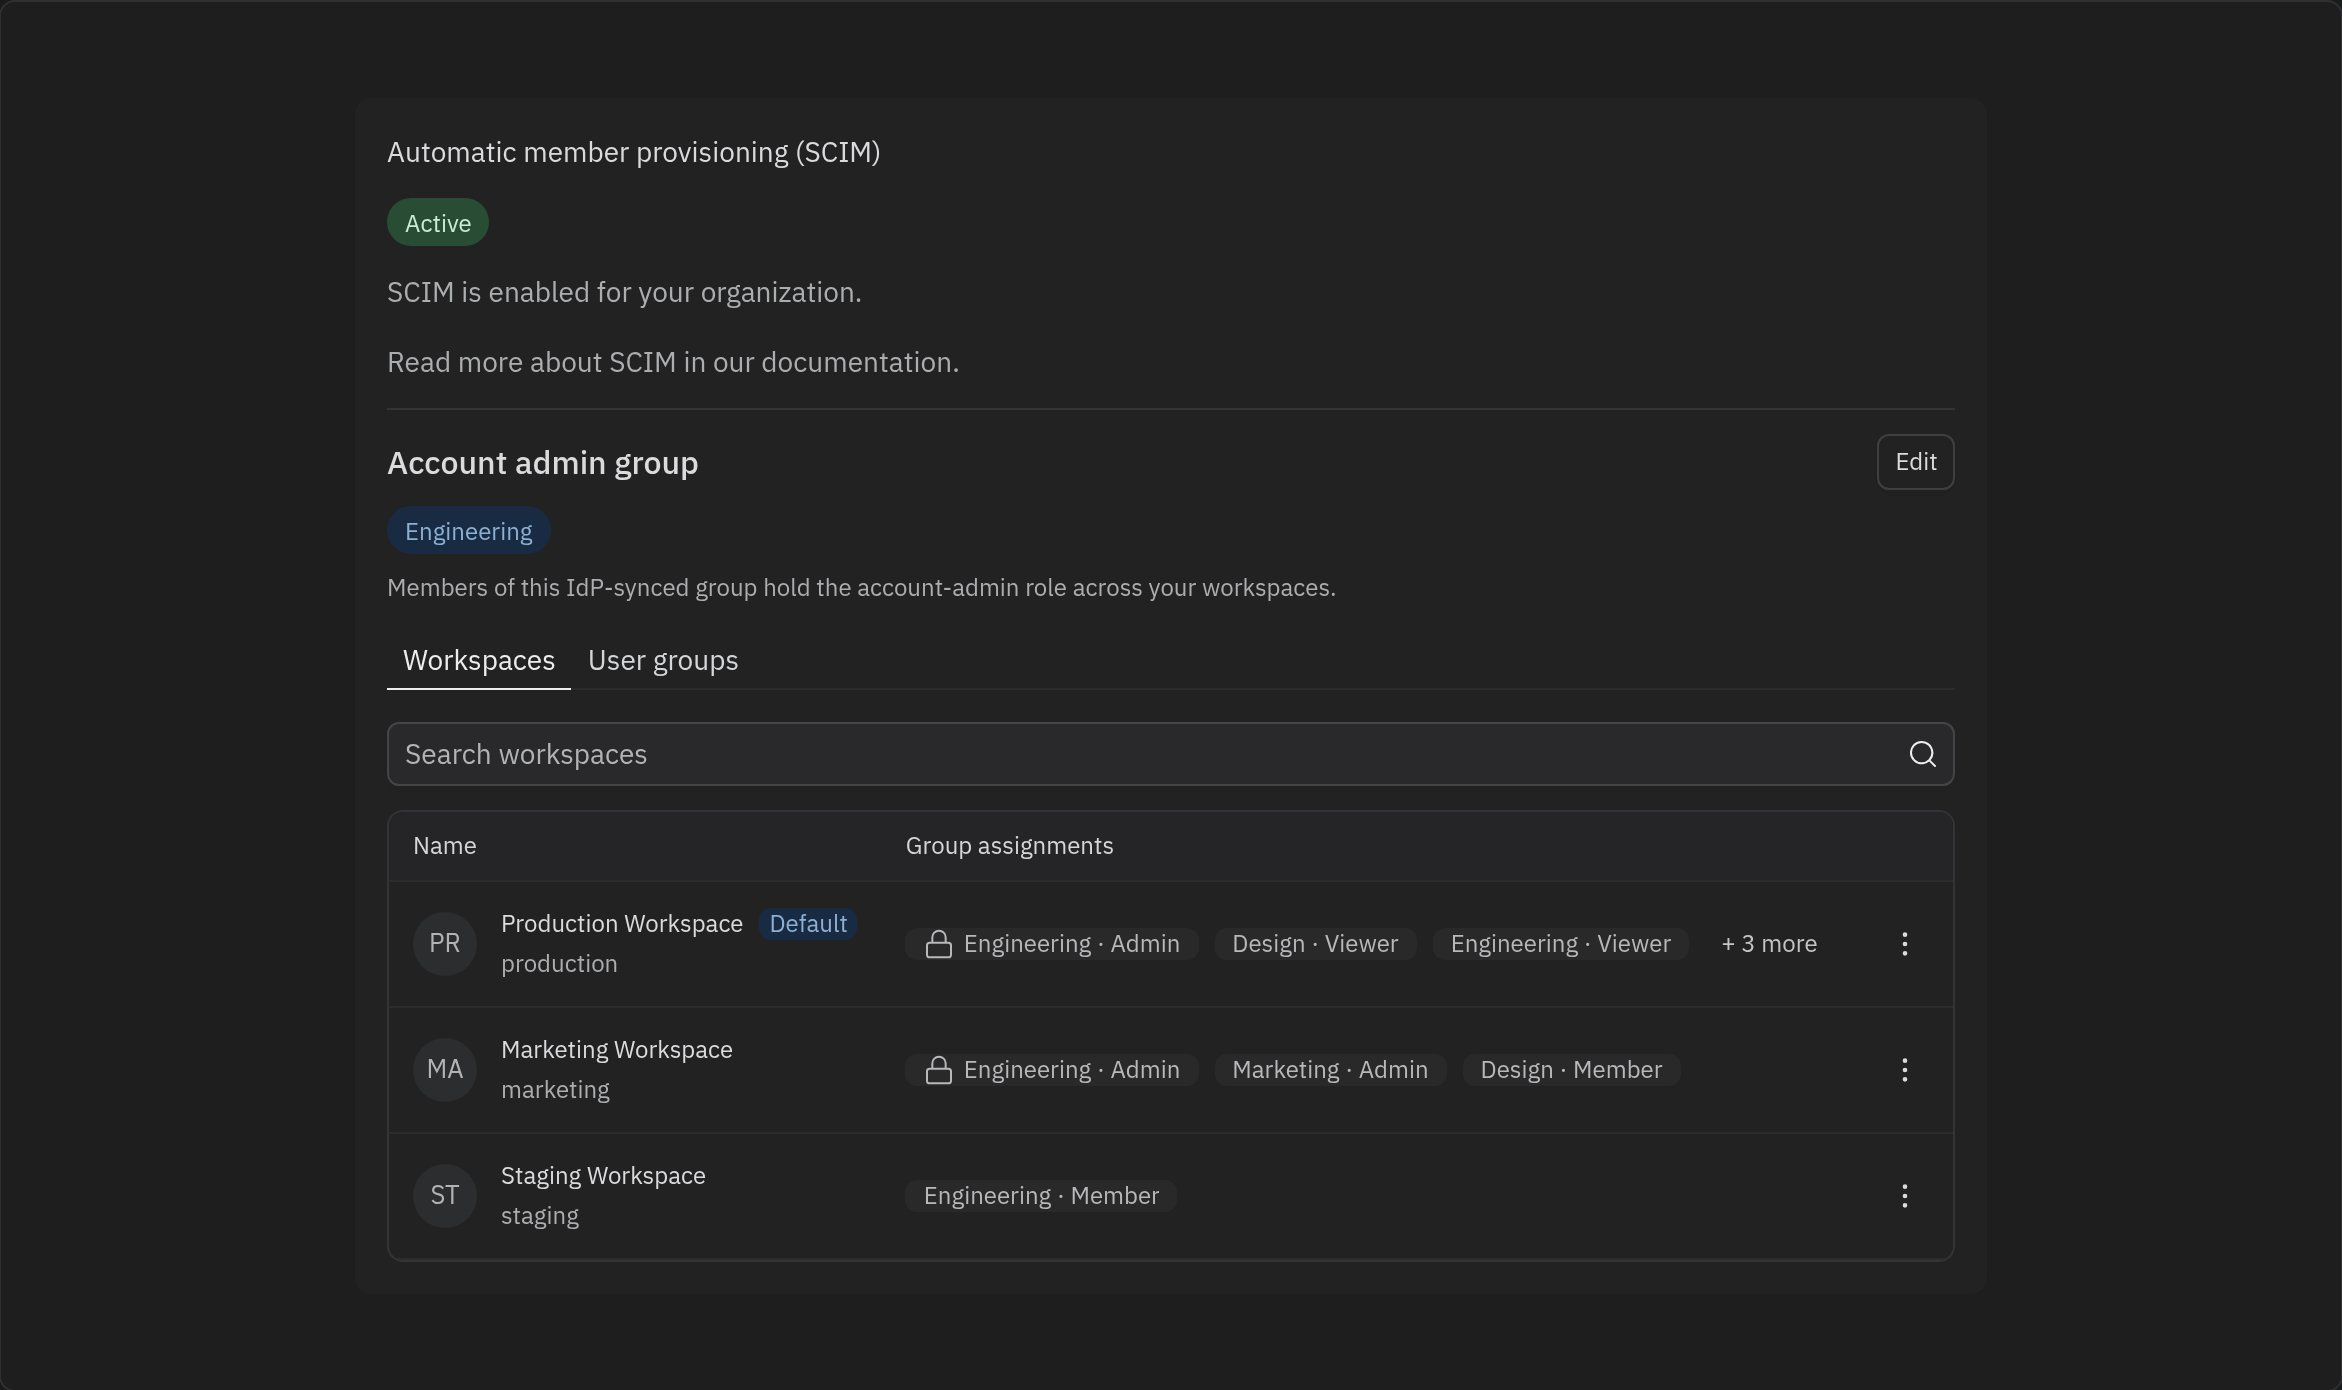Click the IdP-synced group description text
The width and height of the screenshot is (2342, 1390).
[861, 587]
